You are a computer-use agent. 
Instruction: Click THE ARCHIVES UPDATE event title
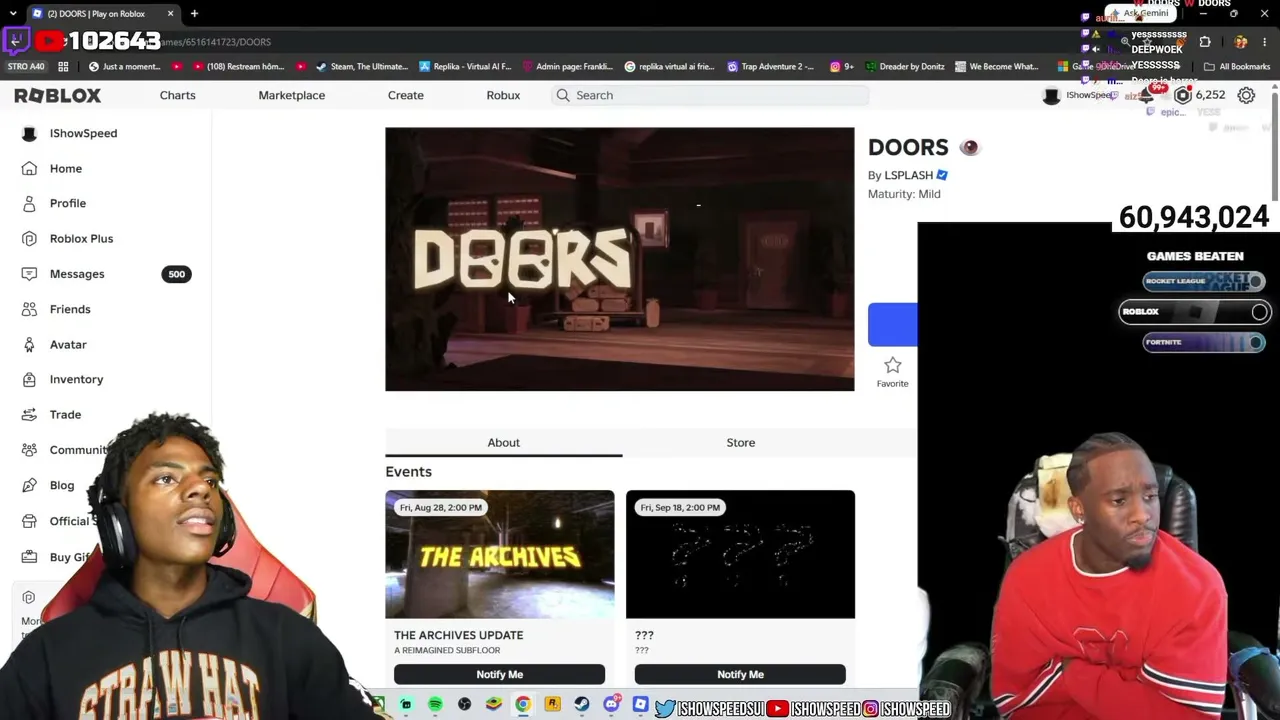[458, 635]
